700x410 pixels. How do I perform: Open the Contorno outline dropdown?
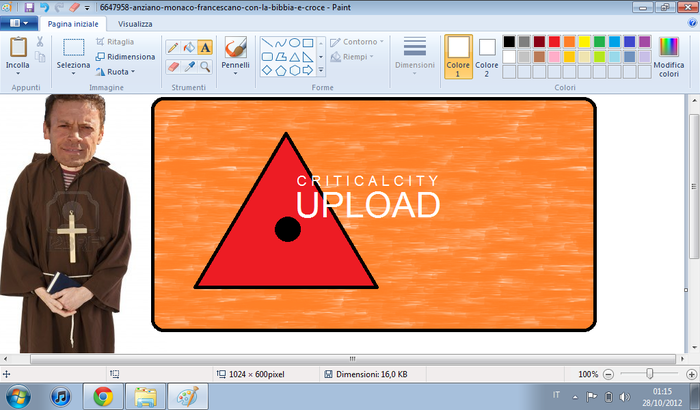point(357,42)
